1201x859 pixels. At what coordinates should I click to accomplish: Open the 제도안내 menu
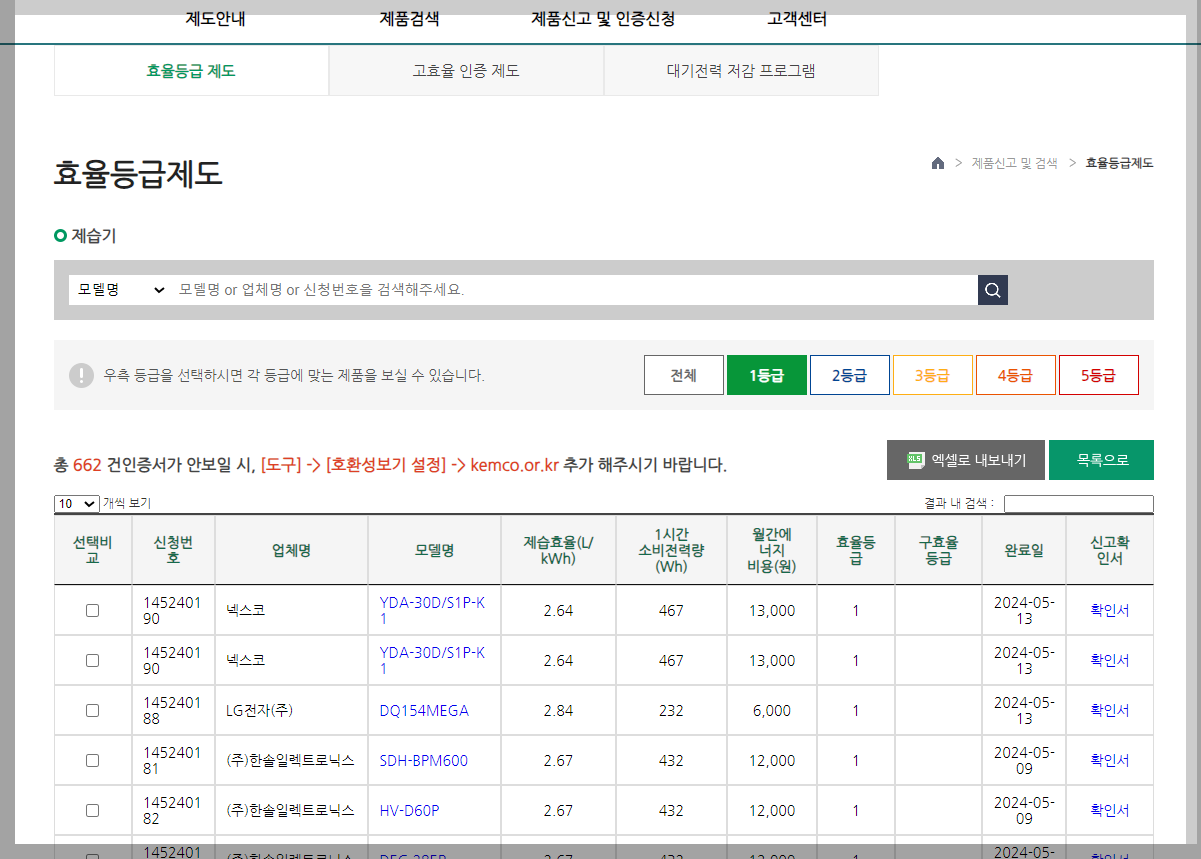[215, 19]
